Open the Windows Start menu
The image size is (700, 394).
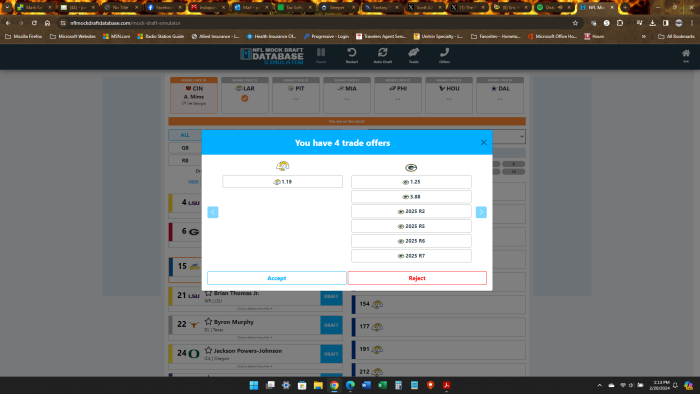point(254,385)
